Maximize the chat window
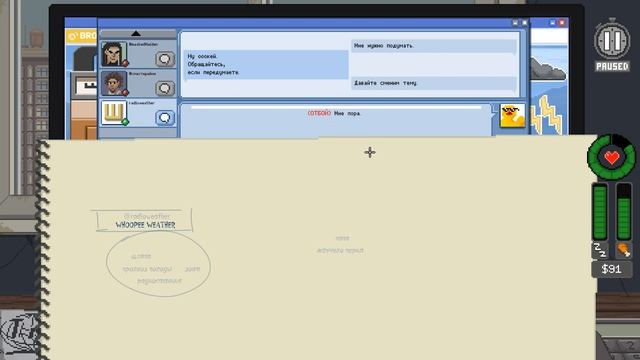Image resolution: width=640 pixels, height=360 pixels. (x=524, y=23)
